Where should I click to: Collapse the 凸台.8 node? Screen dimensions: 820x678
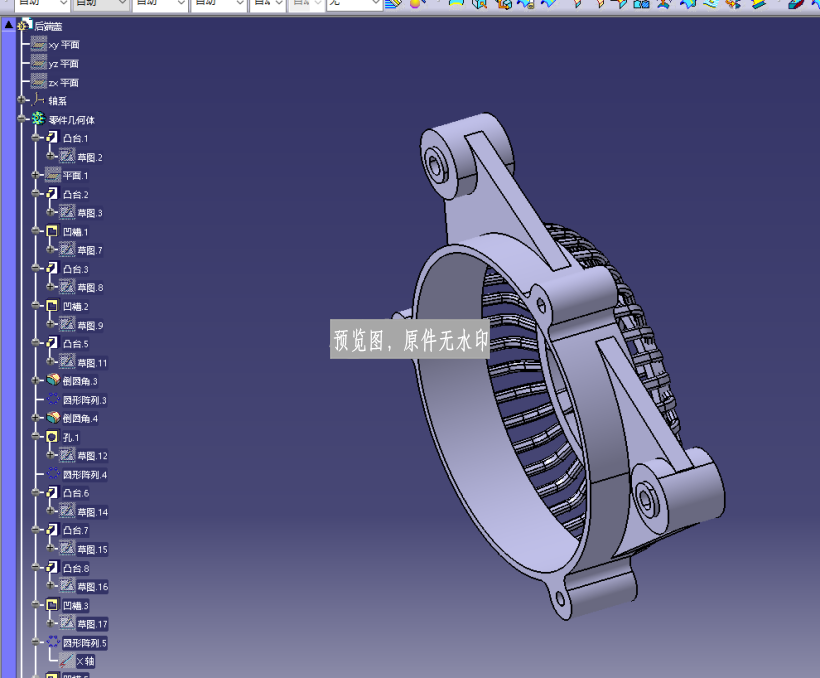[36, 567]
